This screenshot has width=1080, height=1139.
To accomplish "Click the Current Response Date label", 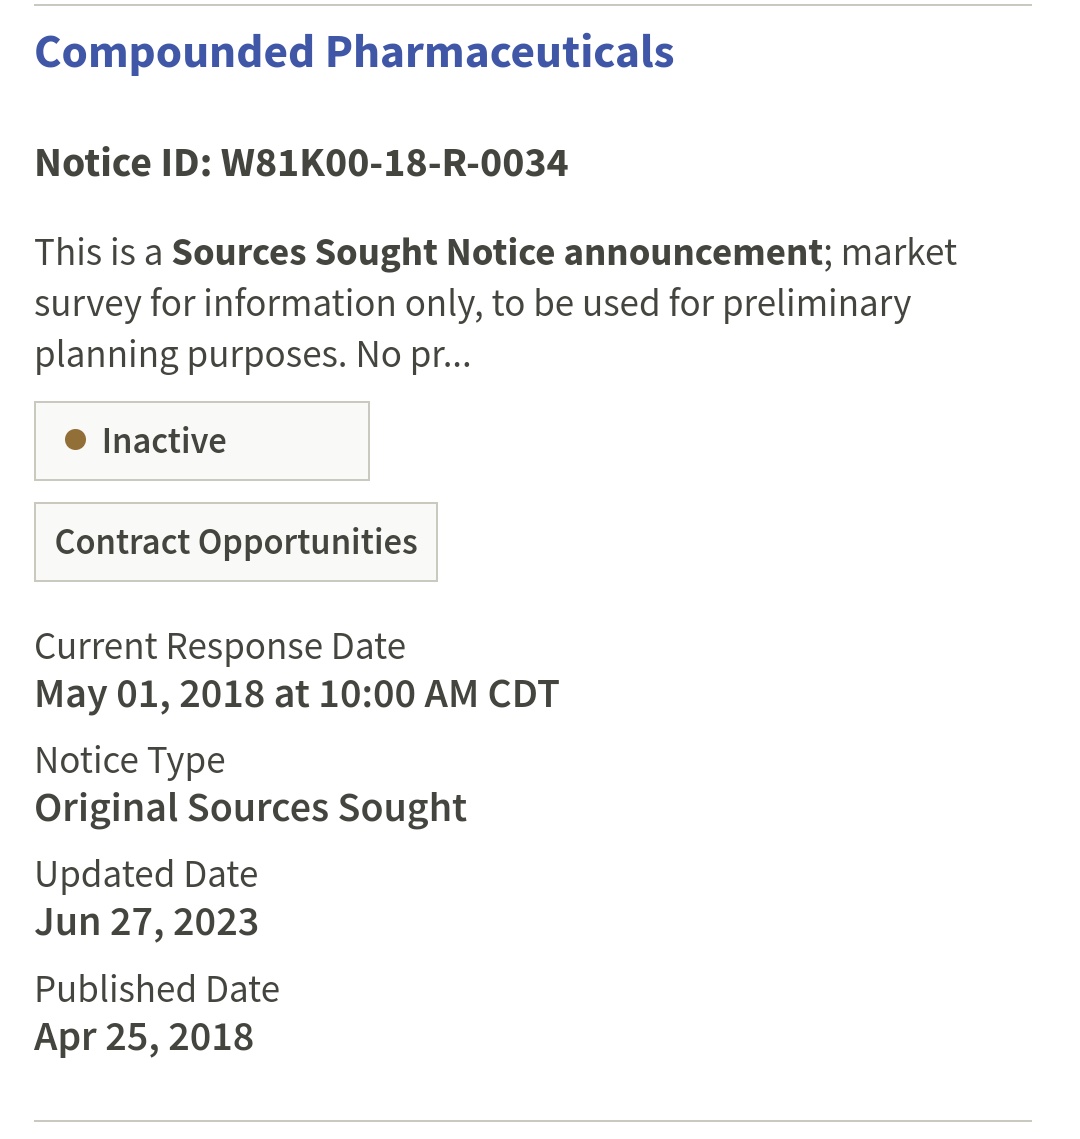I will [220, 647].
